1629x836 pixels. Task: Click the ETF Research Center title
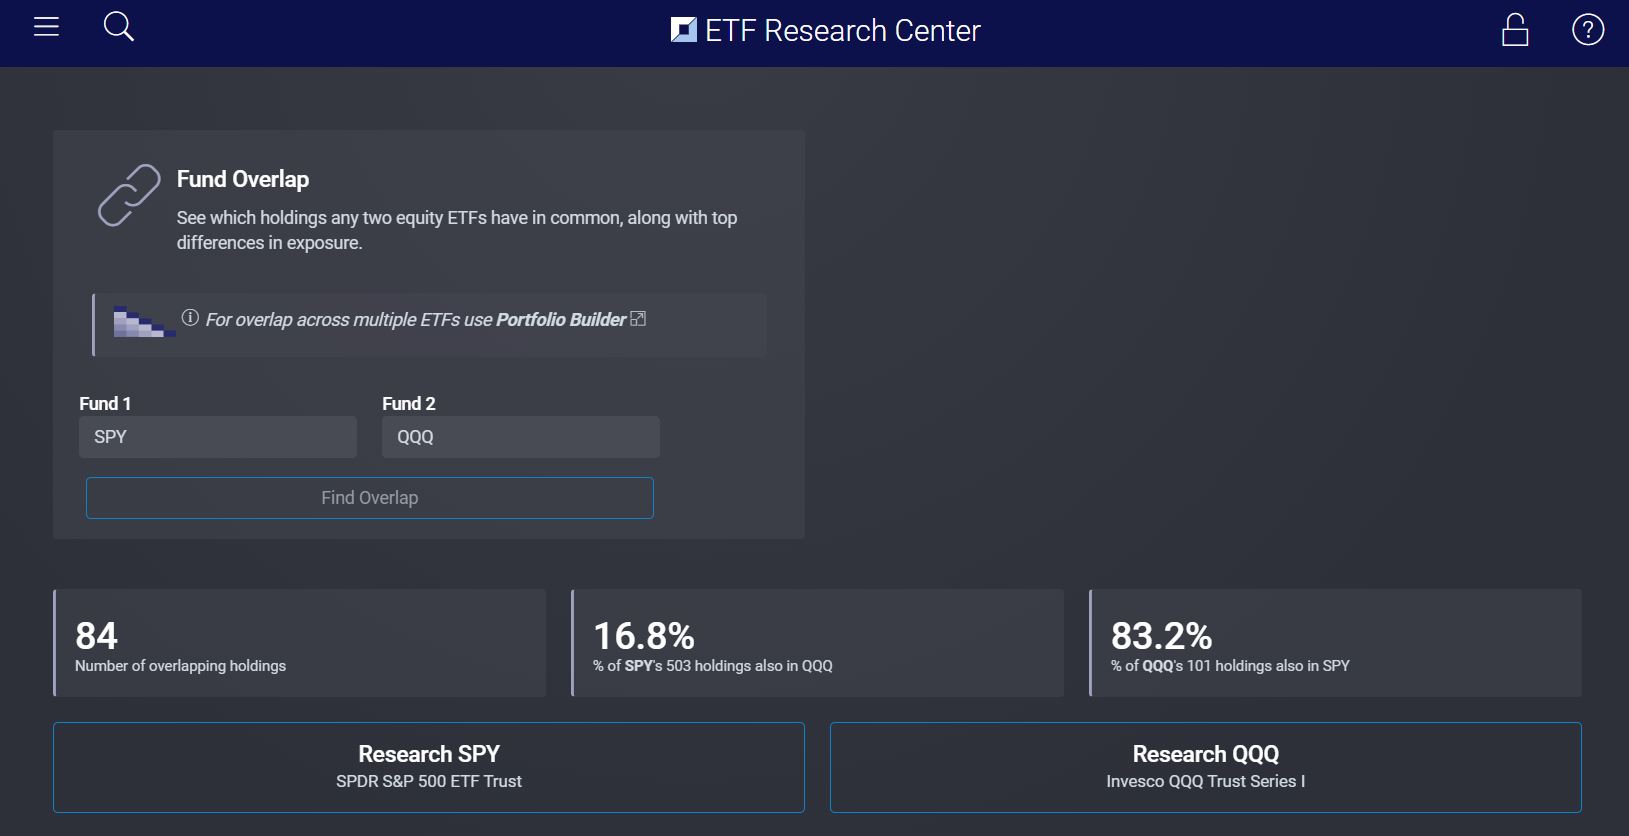[843, 31]
